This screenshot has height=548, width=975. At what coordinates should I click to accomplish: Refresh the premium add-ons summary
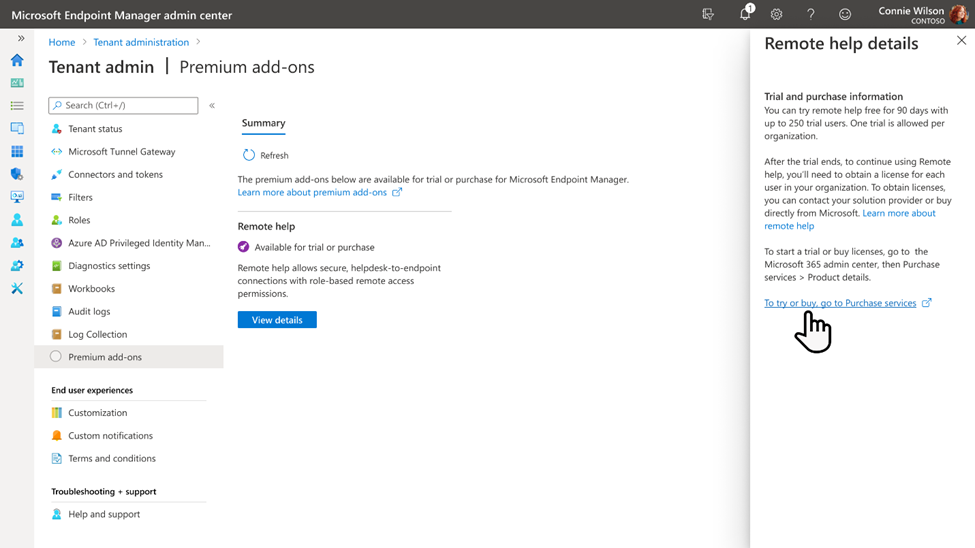[266, 156]
